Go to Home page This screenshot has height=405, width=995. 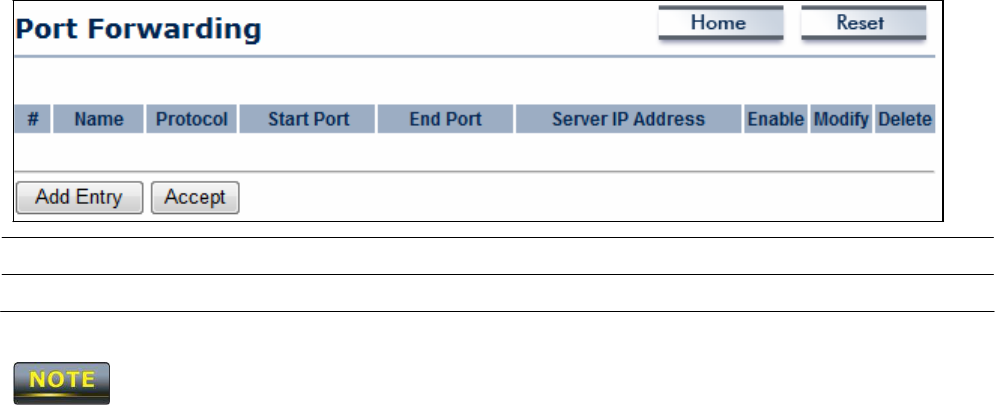(x=721, y=23)
